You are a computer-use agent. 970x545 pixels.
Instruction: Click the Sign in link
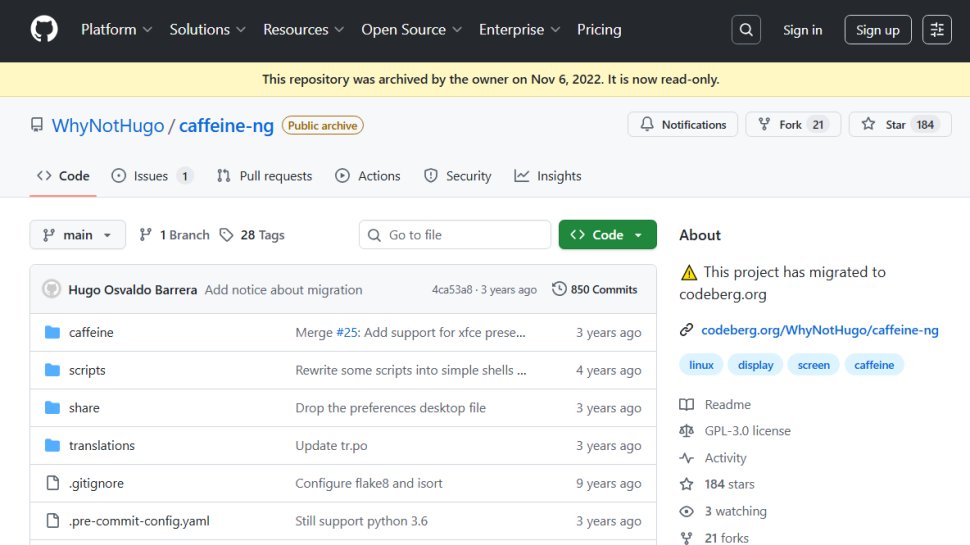click(x=802, y=30)
